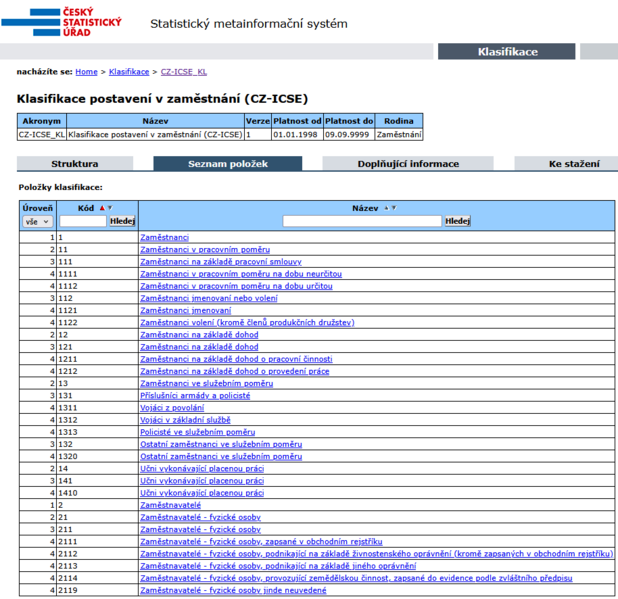
Task: Sort Název column ascending with up arrow
Action: pyautogui.click(x=386, y=208)
